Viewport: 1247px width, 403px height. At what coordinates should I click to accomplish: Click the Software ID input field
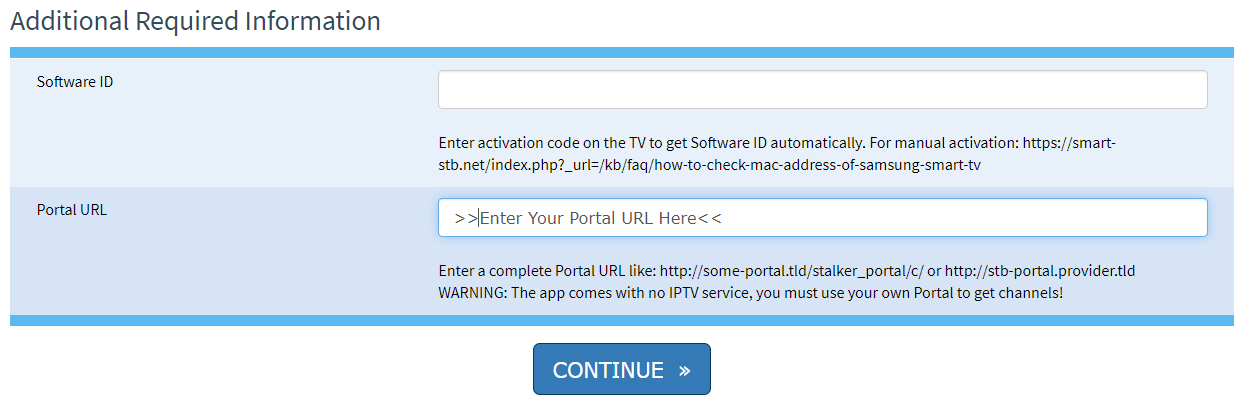point(822,90)
